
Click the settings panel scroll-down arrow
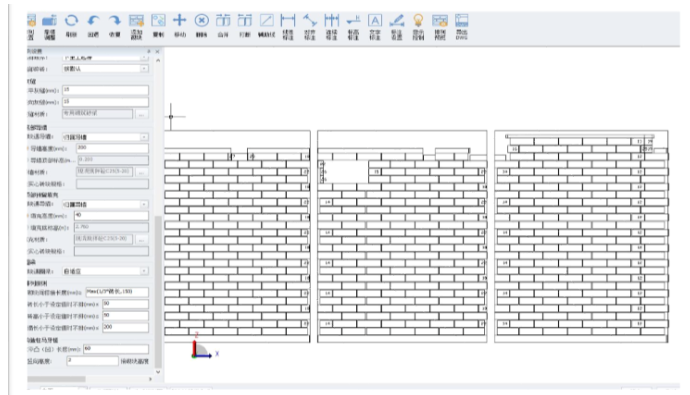click(158, 372)
